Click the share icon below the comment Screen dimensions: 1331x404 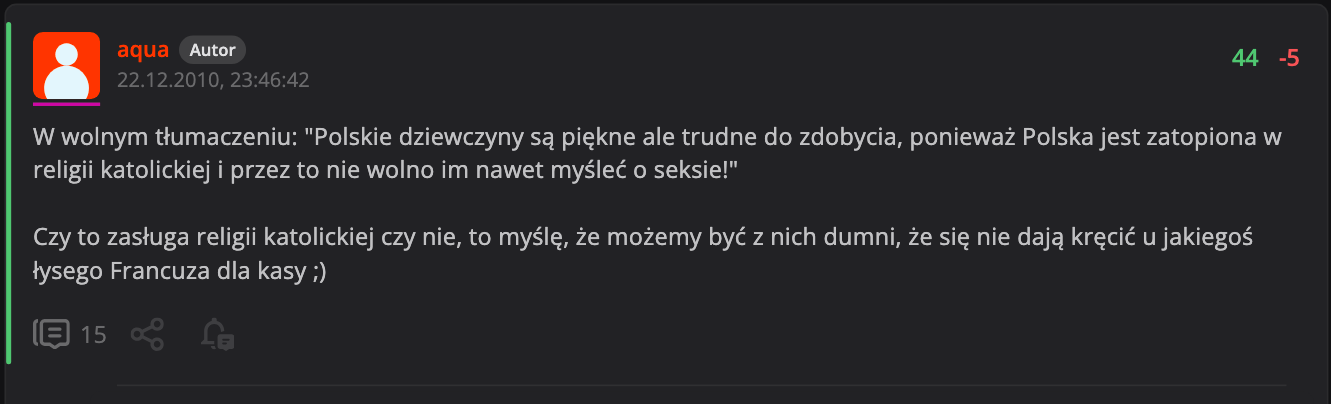(148, 334)
